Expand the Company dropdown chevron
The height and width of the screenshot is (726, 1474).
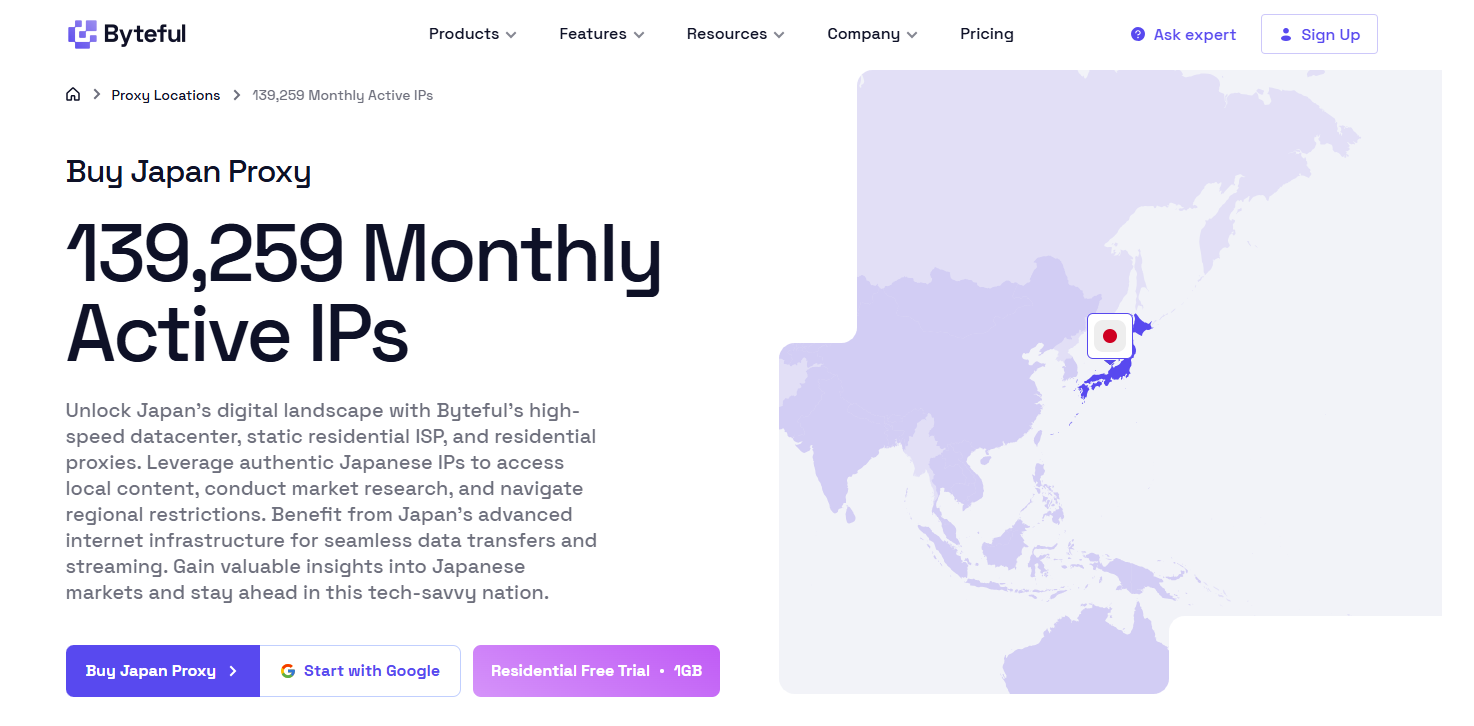click(912, 35)
